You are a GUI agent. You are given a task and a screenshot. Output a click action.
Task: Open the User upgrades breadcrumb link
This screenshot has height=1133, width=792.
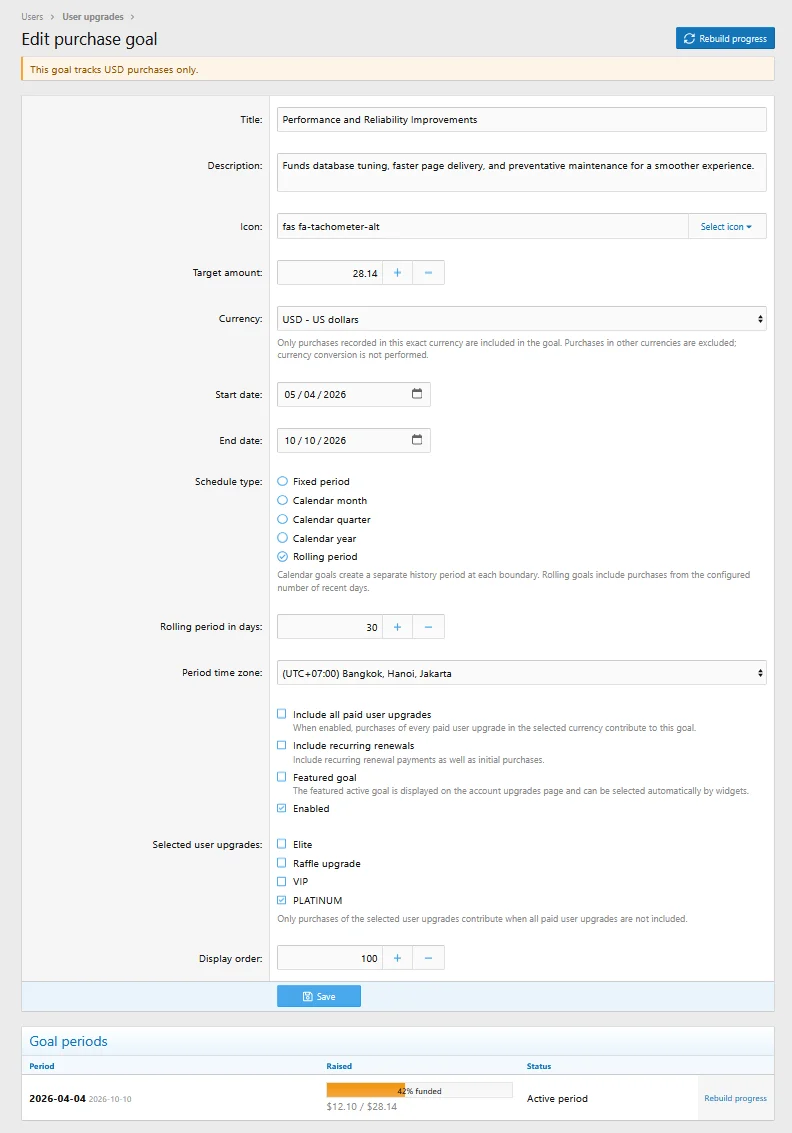click(x=92, y=17)
